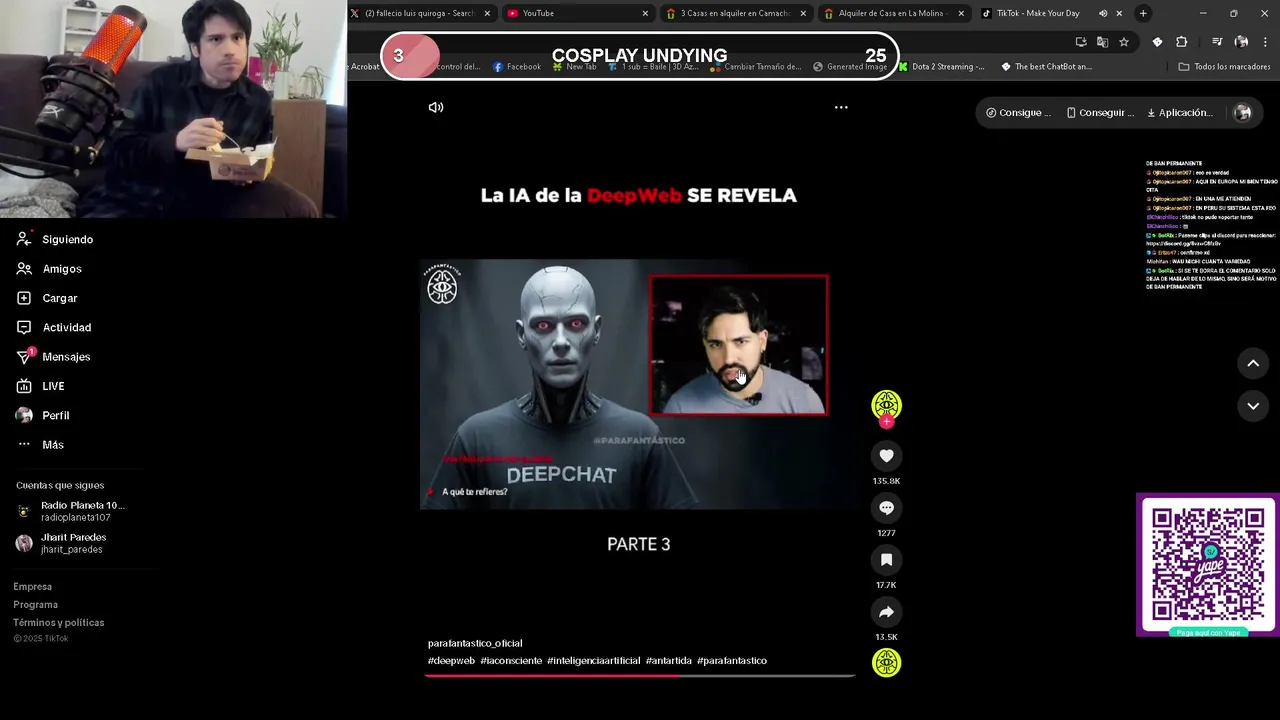Image resolution: width=1280 pixels, height=720 pixels.
Task: Click the Yape QR code overlay
Action: point(1207,565)
